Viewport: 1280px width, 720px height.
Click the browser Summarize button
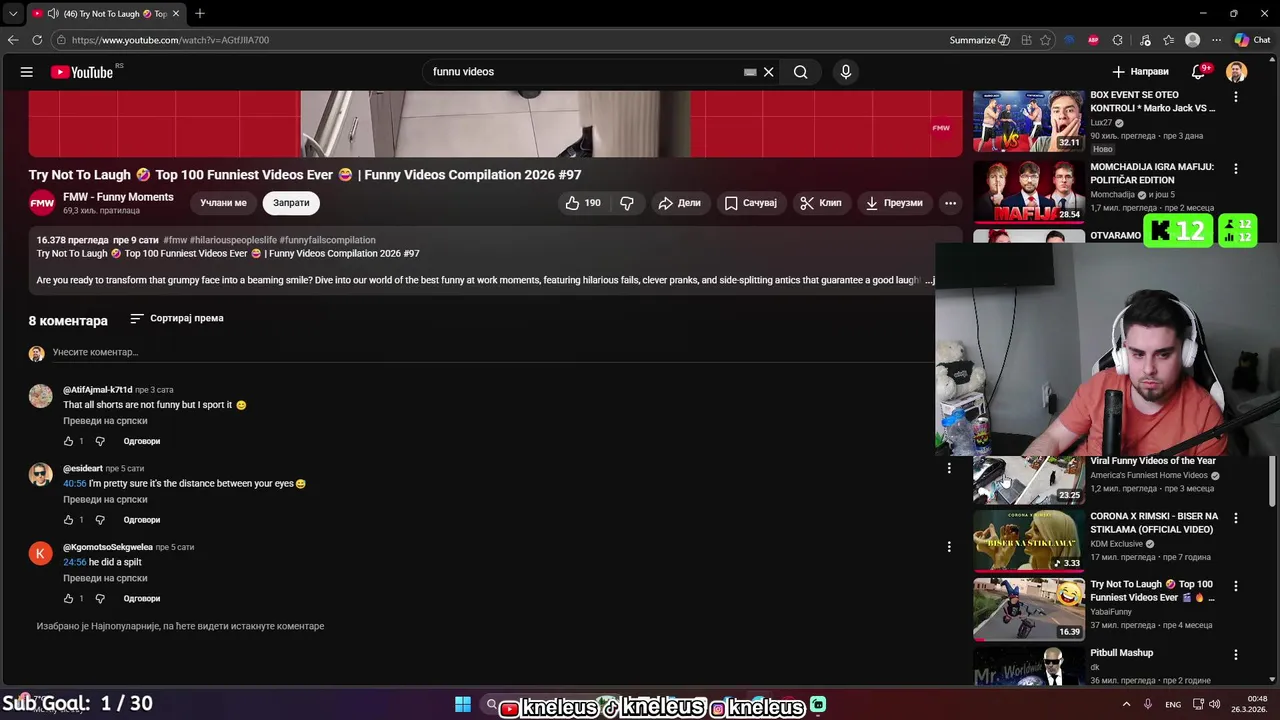(979, 40)
